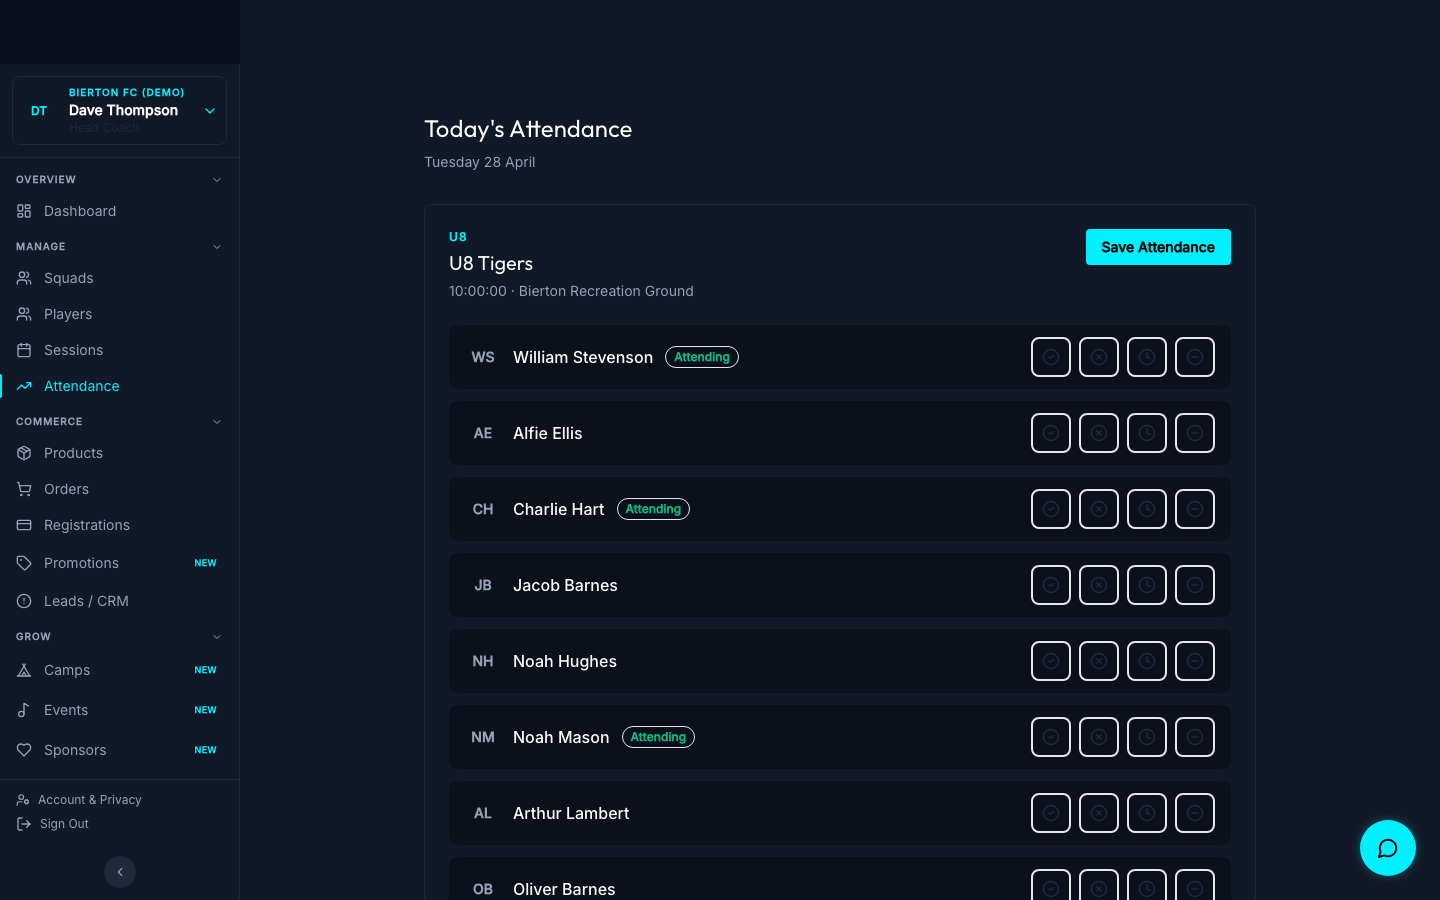The image size is (1440, 900).
Task: Click the checkmark icon for Noah Hughes
Action: click(x=1051, y=661)
